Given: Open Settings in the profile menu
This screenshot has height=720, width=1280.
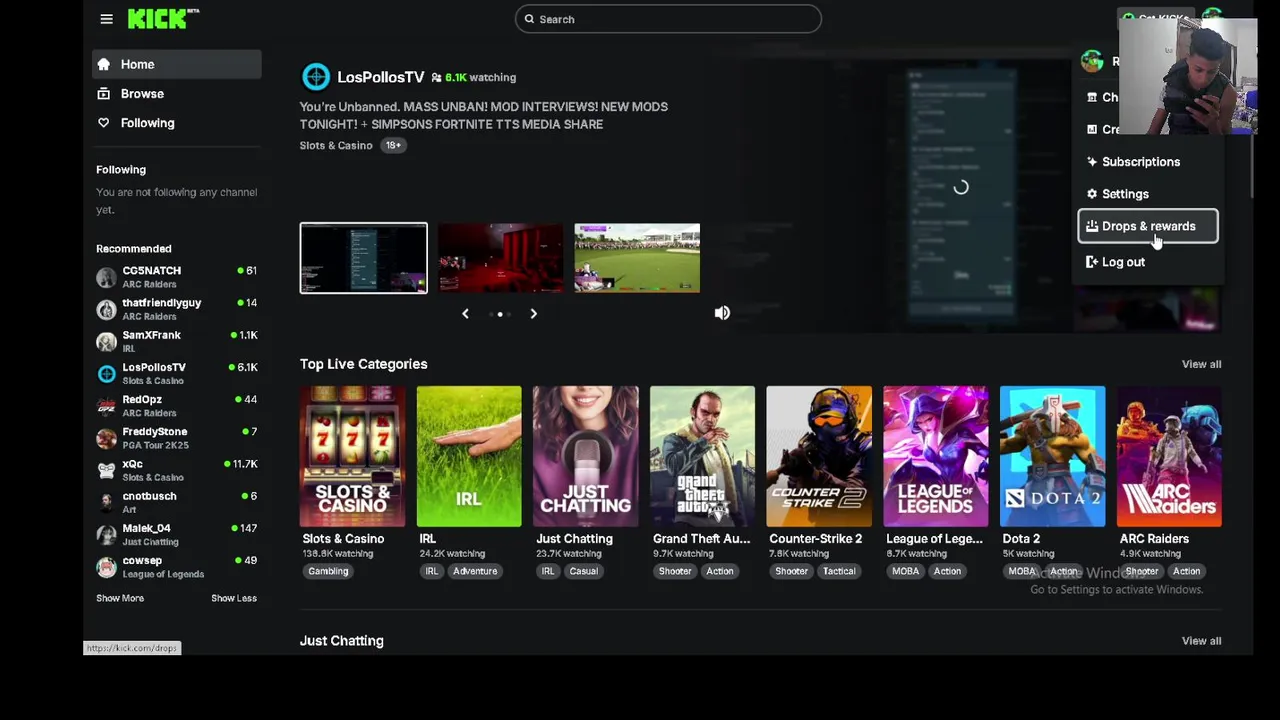Looking at the screenshot, I should click(x=1148, y=194).
